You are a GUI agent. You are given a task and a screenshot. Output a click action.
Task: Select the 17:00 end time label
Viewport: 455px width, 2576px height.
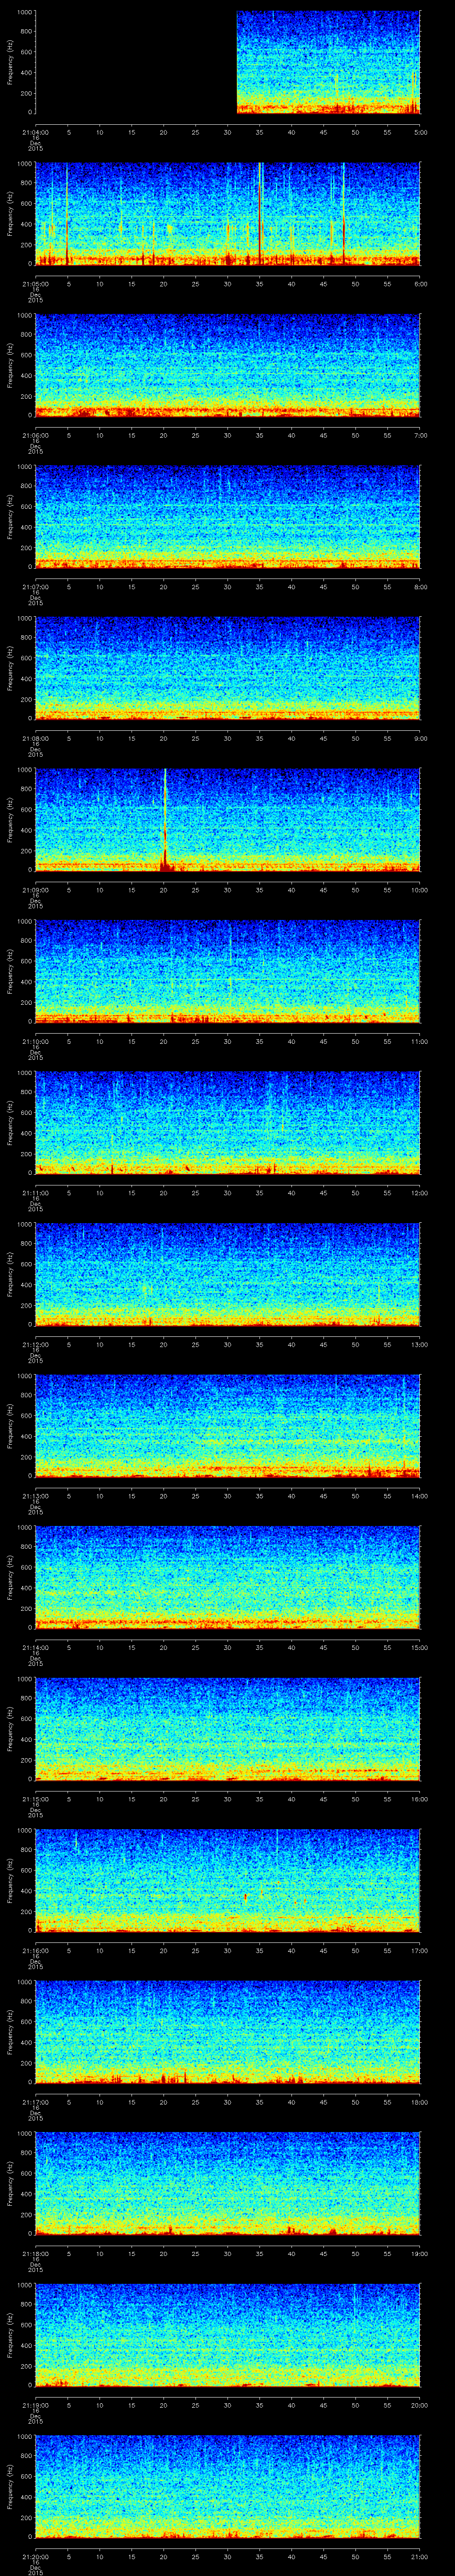coord(419,1951)
